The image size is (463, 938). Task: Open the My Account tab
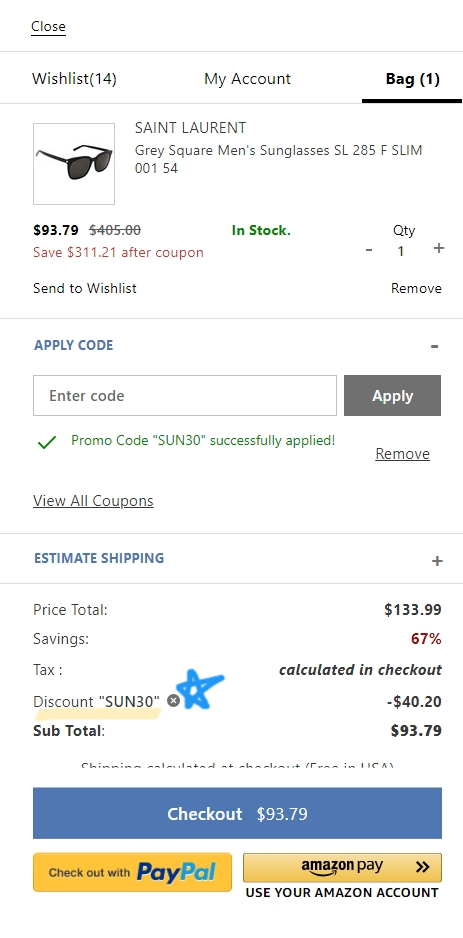pos(247,79)
